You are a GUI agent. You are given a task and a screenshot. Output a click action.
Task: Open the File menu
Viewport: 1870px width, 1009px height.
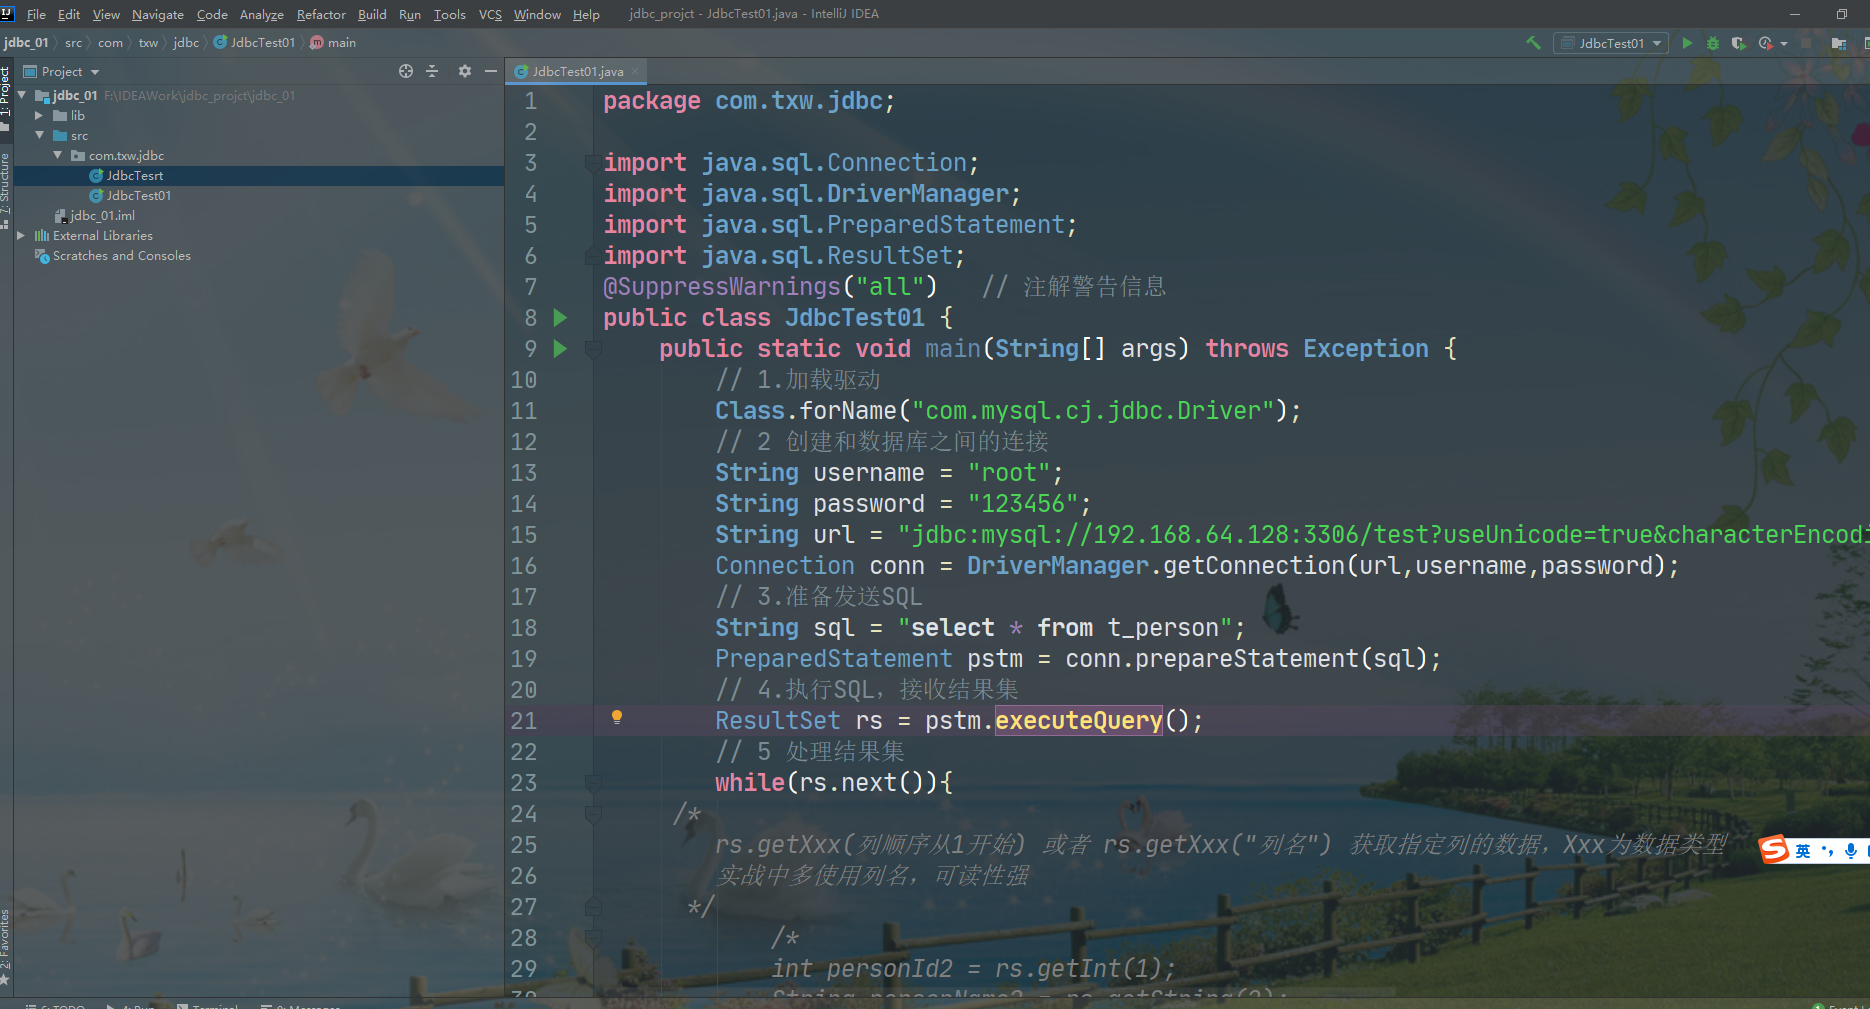click(36, 14)
